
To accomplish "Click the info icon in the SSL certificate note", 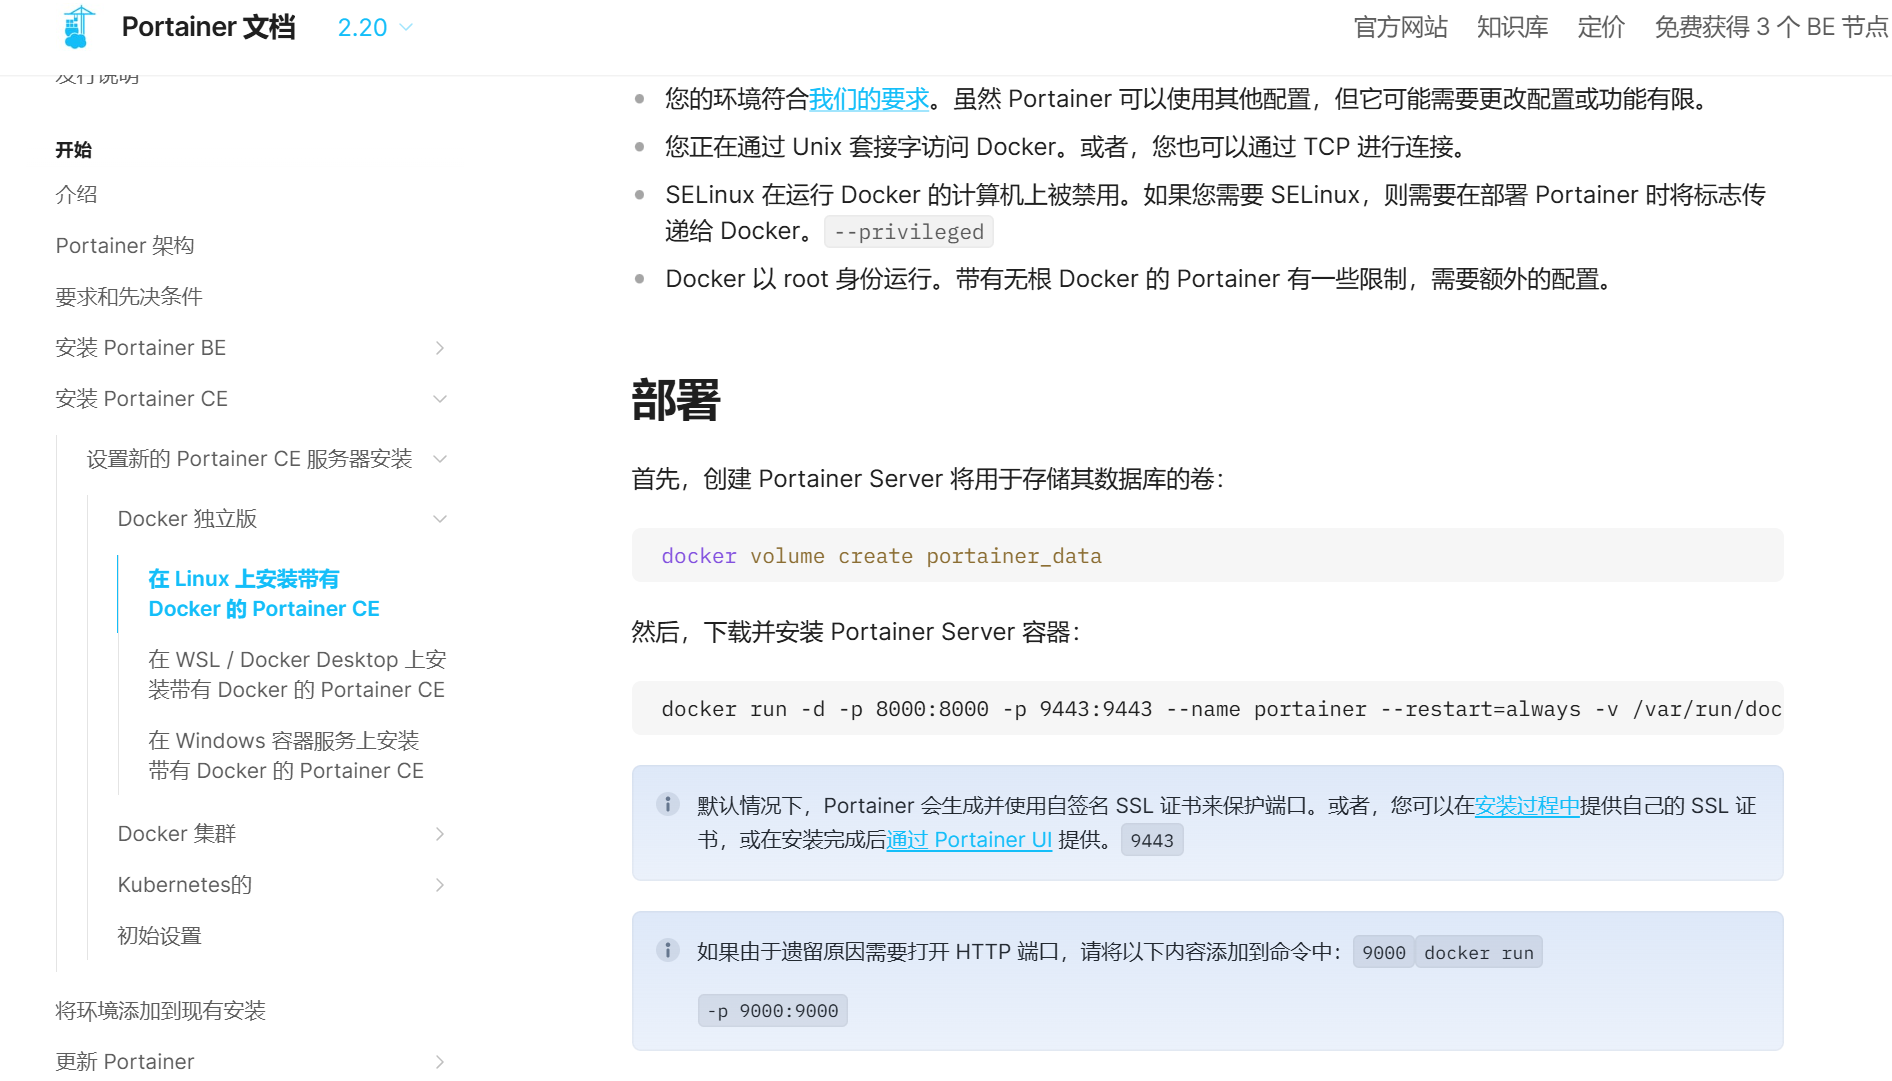I will point(668,803).
